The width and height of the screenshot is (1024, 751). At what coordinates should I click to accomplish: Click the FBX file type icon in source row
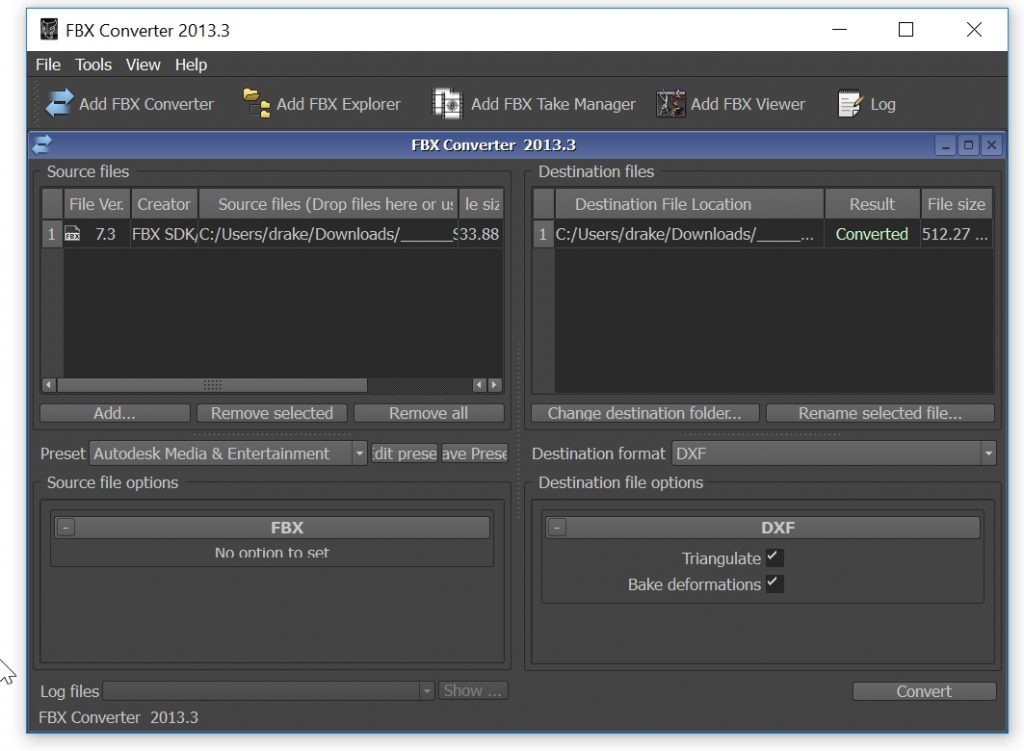(72, 235)
